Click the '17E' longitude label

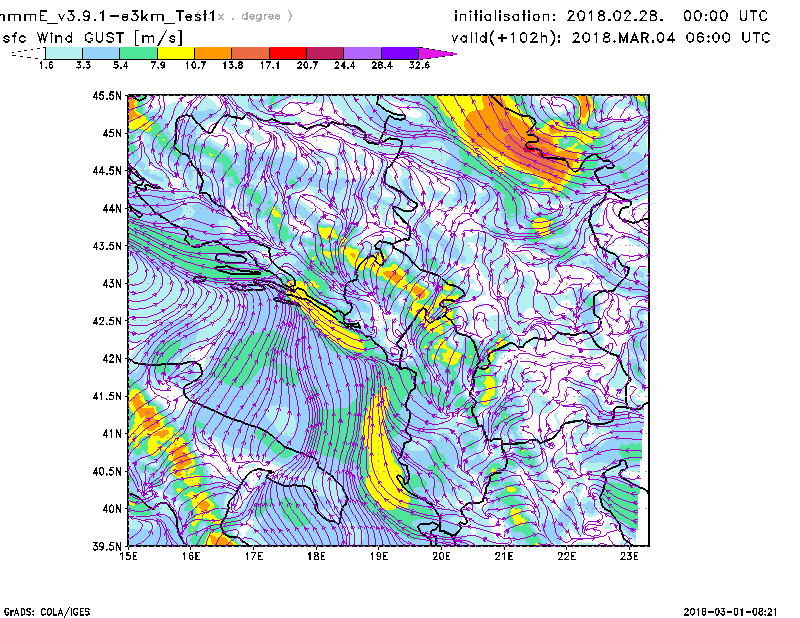click(254, 556)
